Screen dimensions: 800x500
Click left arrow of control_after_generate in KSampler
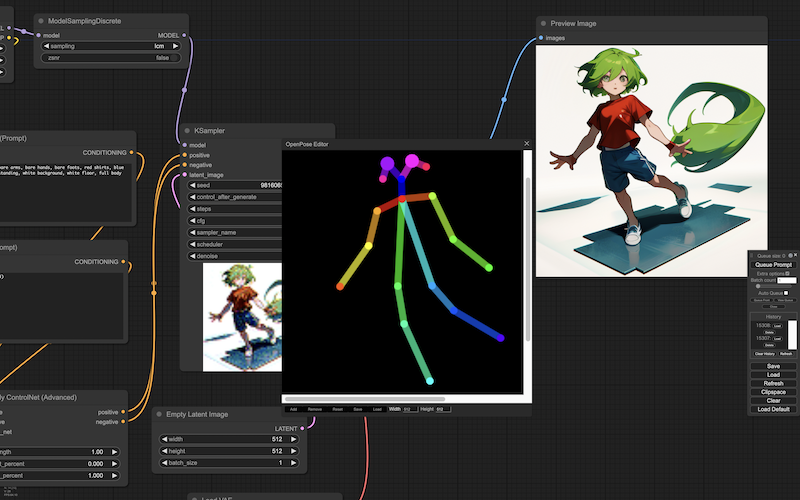pyautogui.click(x=192, y=197)
